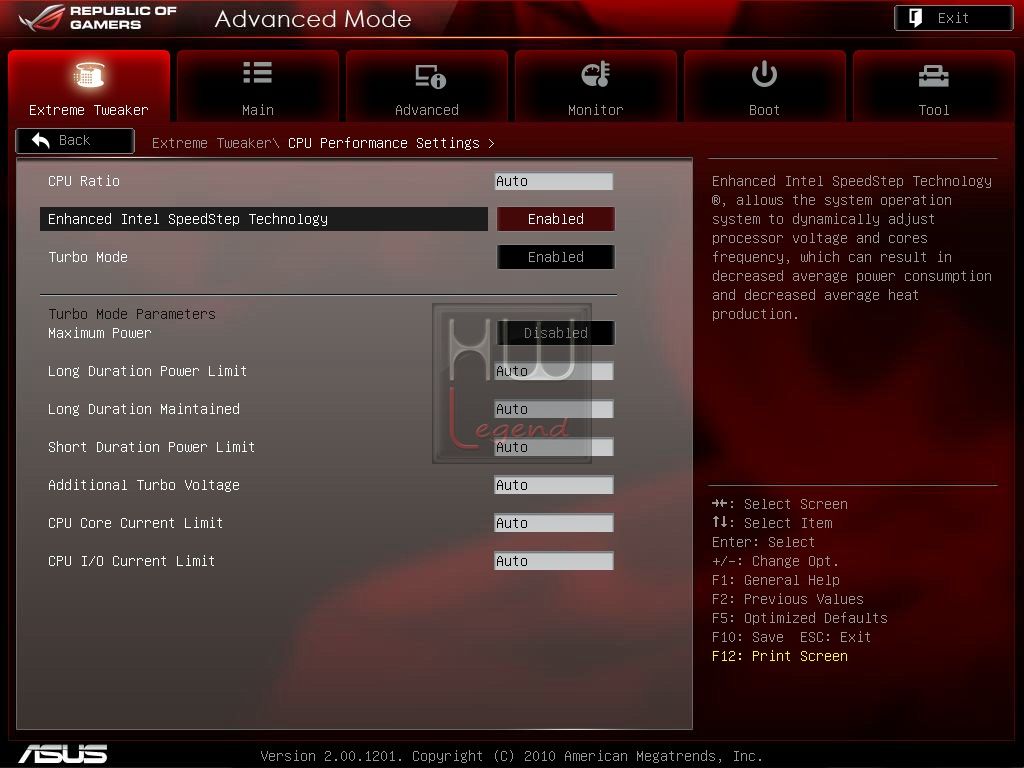Click F10: Save hint text
Screen dimensions: 1024x768
[x=748, y=637]
